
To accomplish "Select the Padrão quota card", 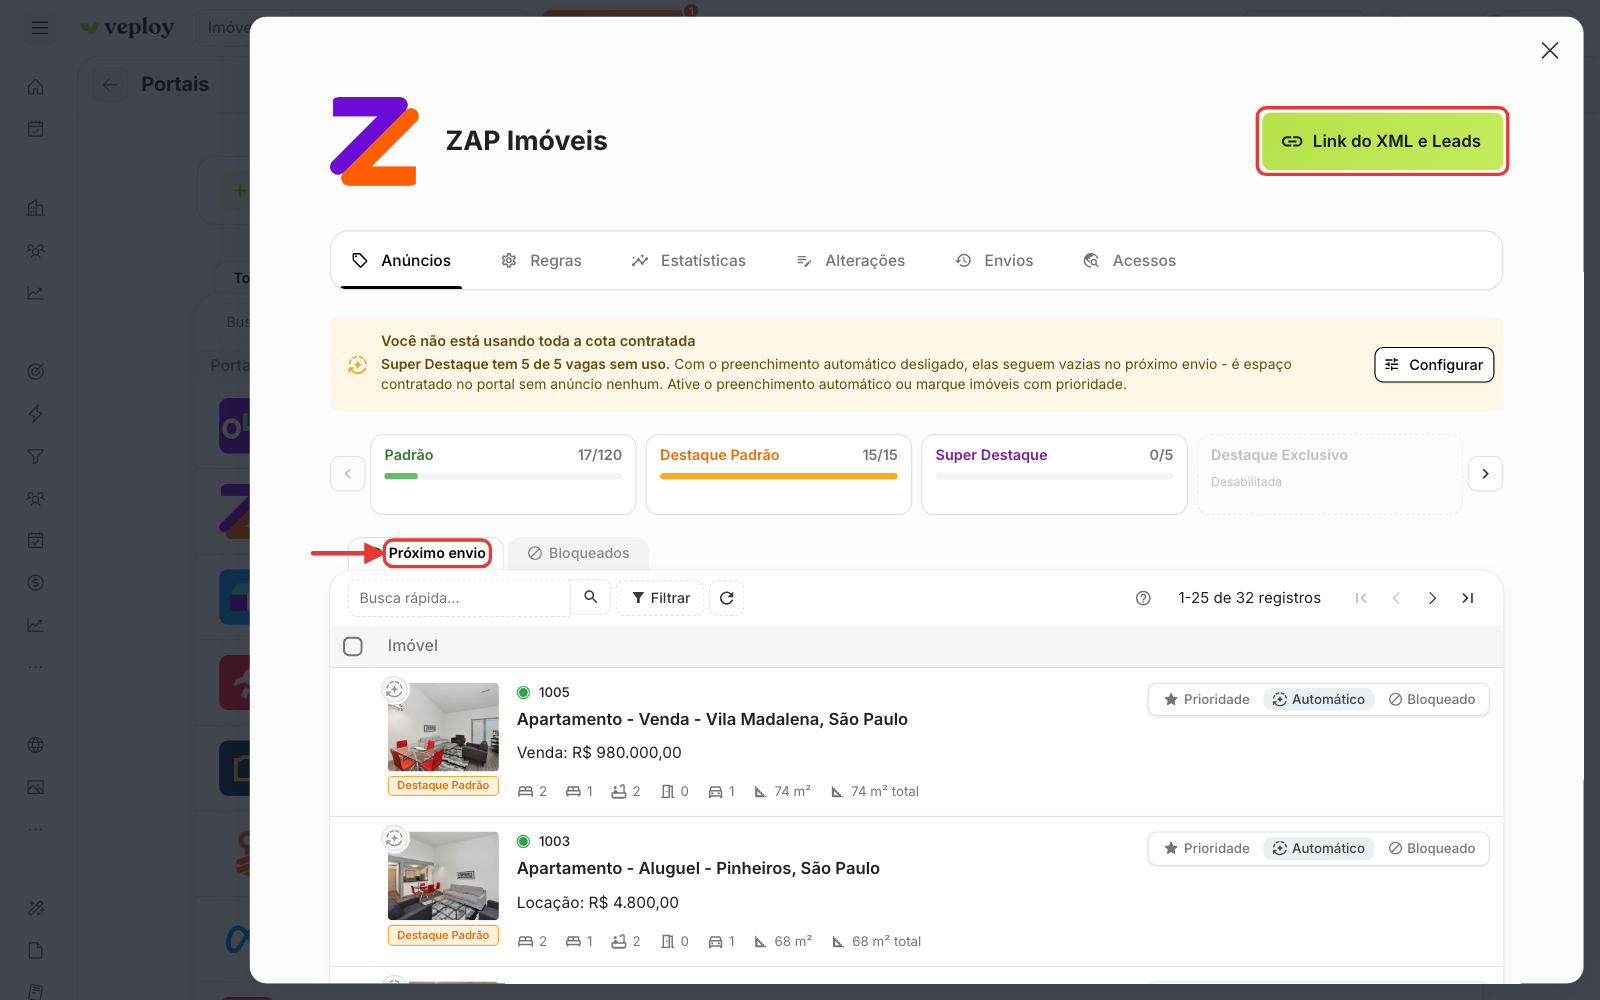I will coord(503,474).
